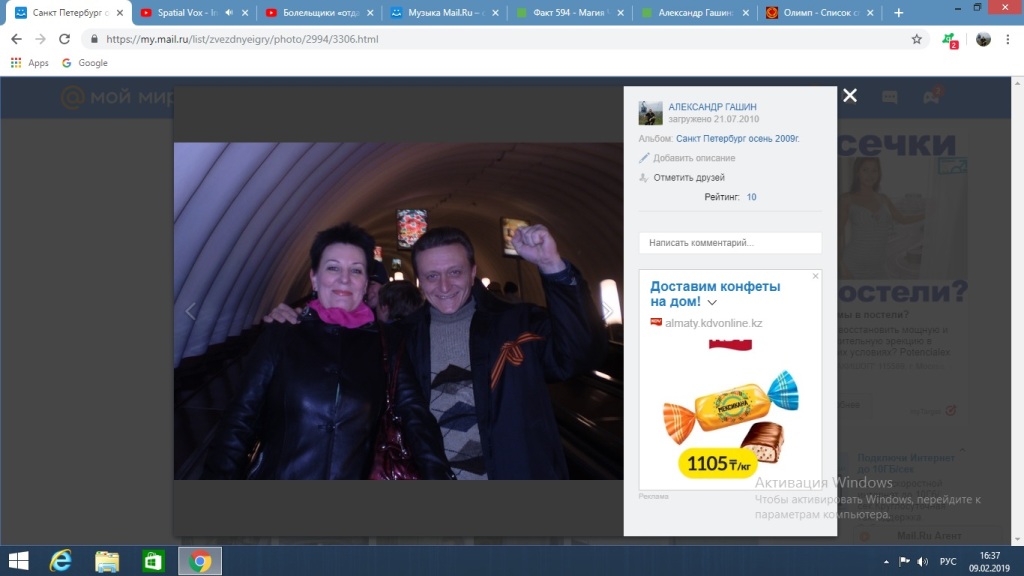The width and height of the screenshot is (1024, 576).
Task: Switch to the Олимп - Список tab
Action: [x=822, y=12]
